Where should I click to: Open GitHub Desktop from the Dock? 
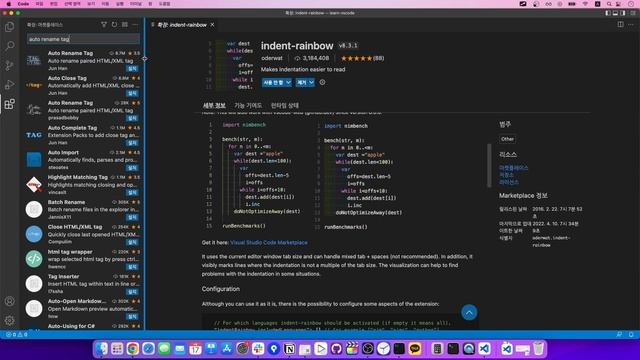click(336, 349)
